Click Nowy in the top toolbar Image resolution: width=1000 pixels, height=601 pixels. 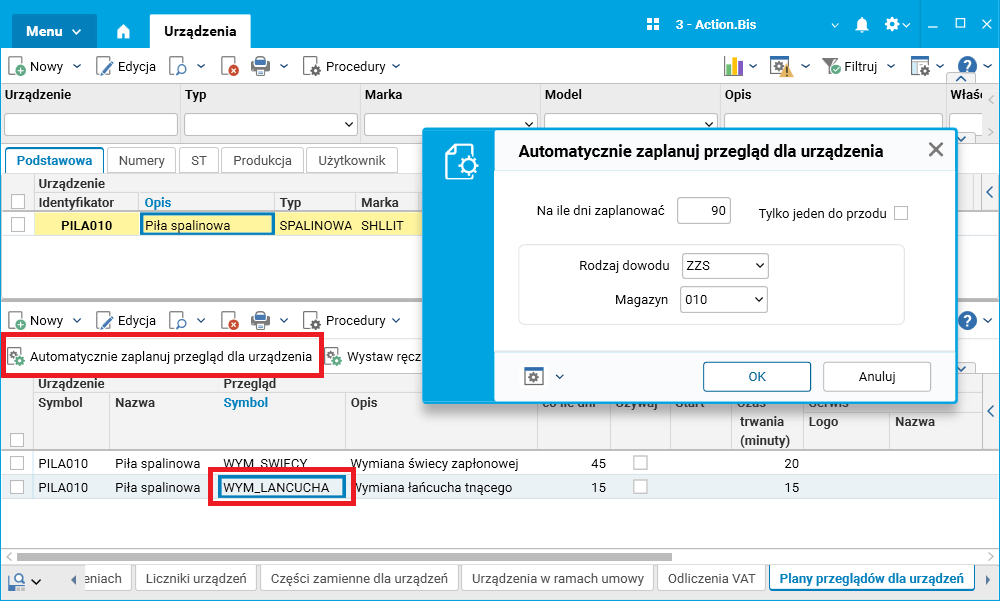coord(37,66)
